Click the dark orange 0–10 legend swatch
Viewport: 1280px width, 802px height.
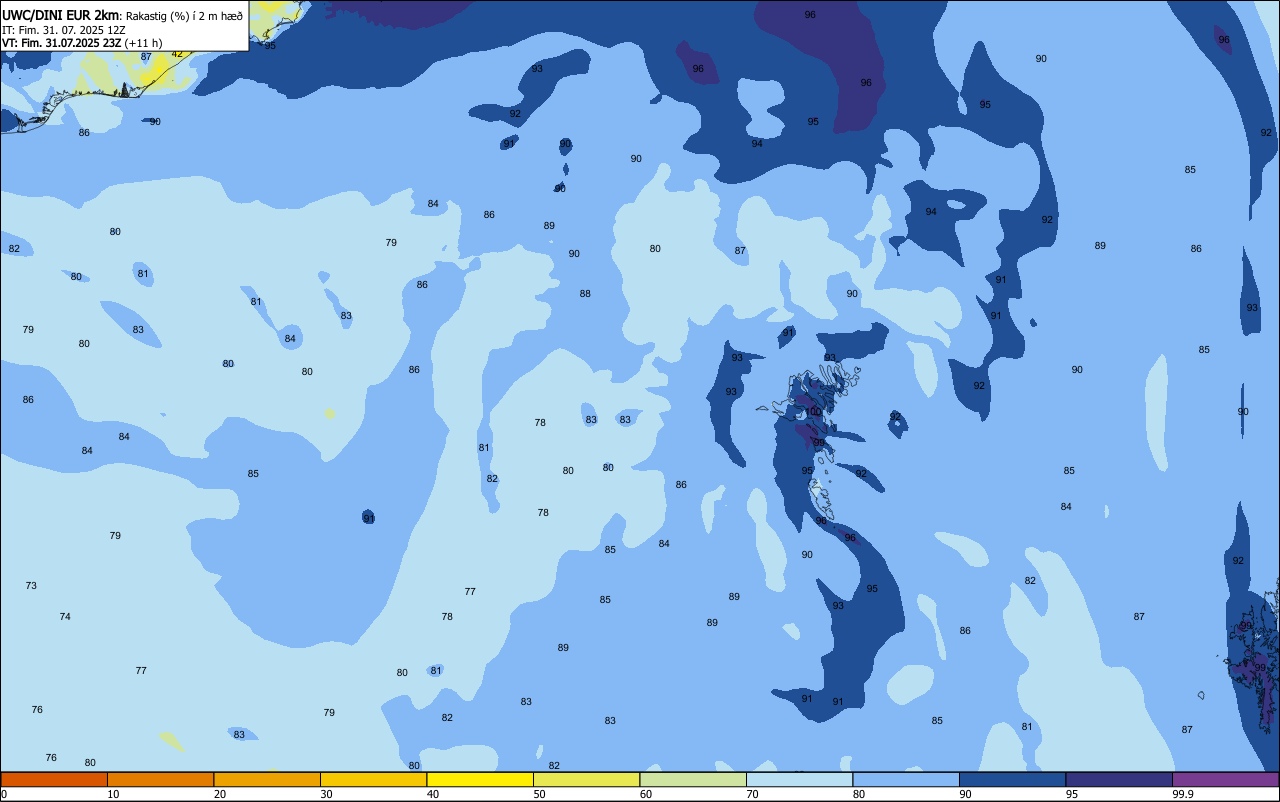pos(54,779)
